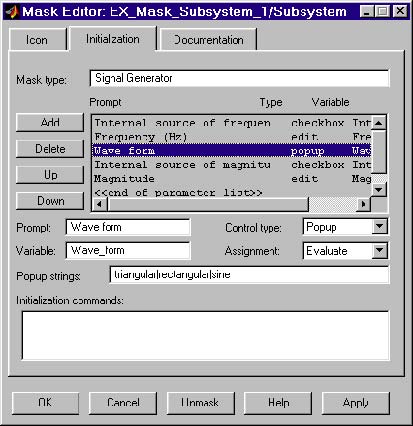Click the MATLAB icon in the title bar
Viewport: 413px width, 426px height.
pos(12,12)
